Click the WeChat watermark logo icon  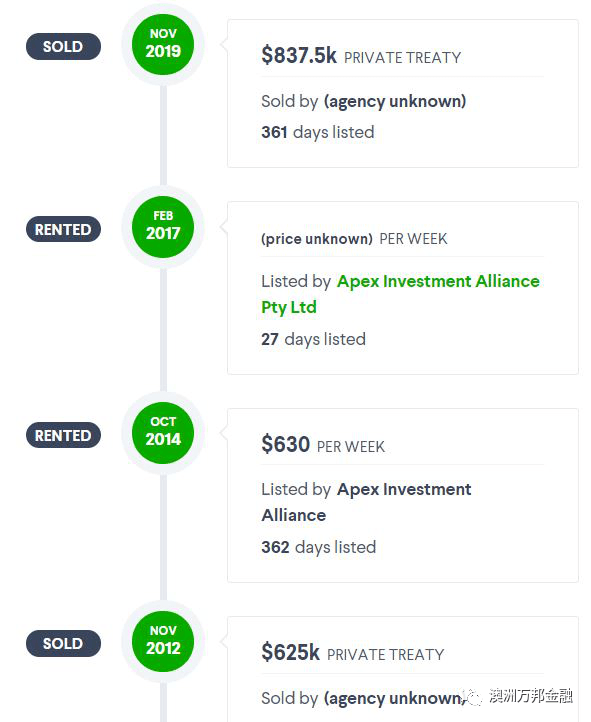pos(472,697)
